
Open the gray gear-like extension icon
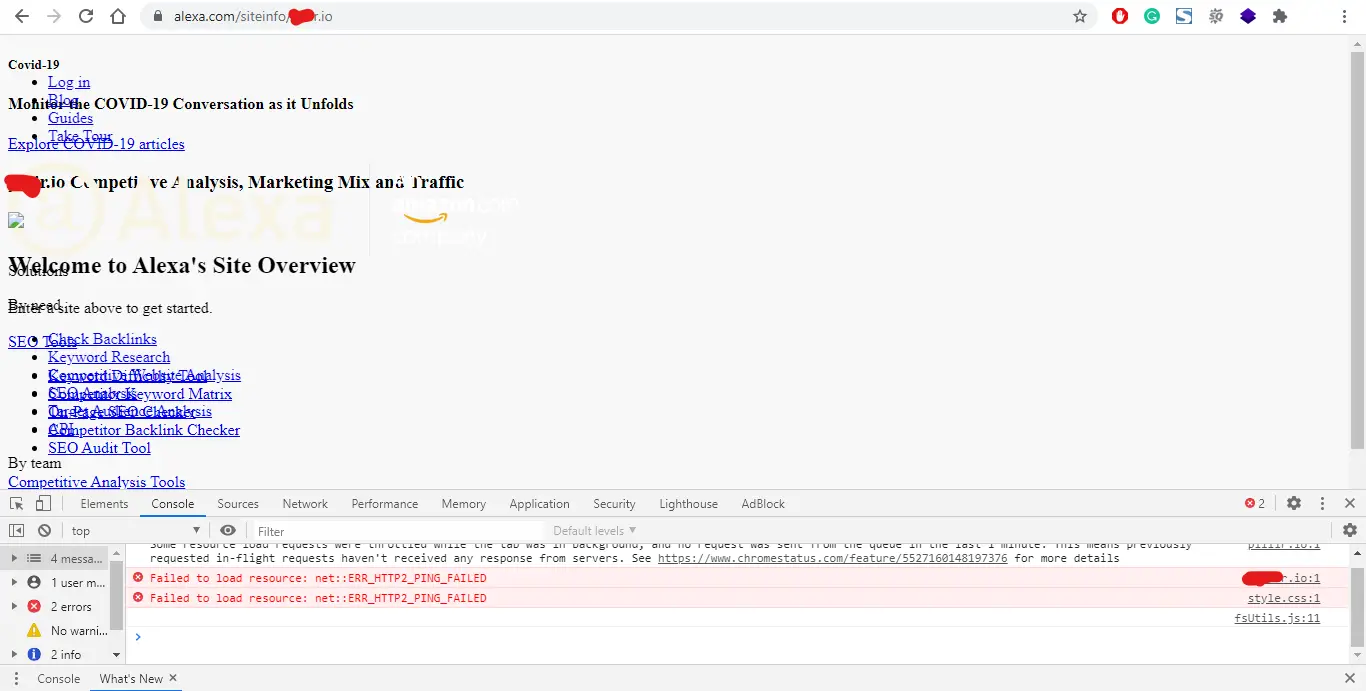coord(1216,16)
